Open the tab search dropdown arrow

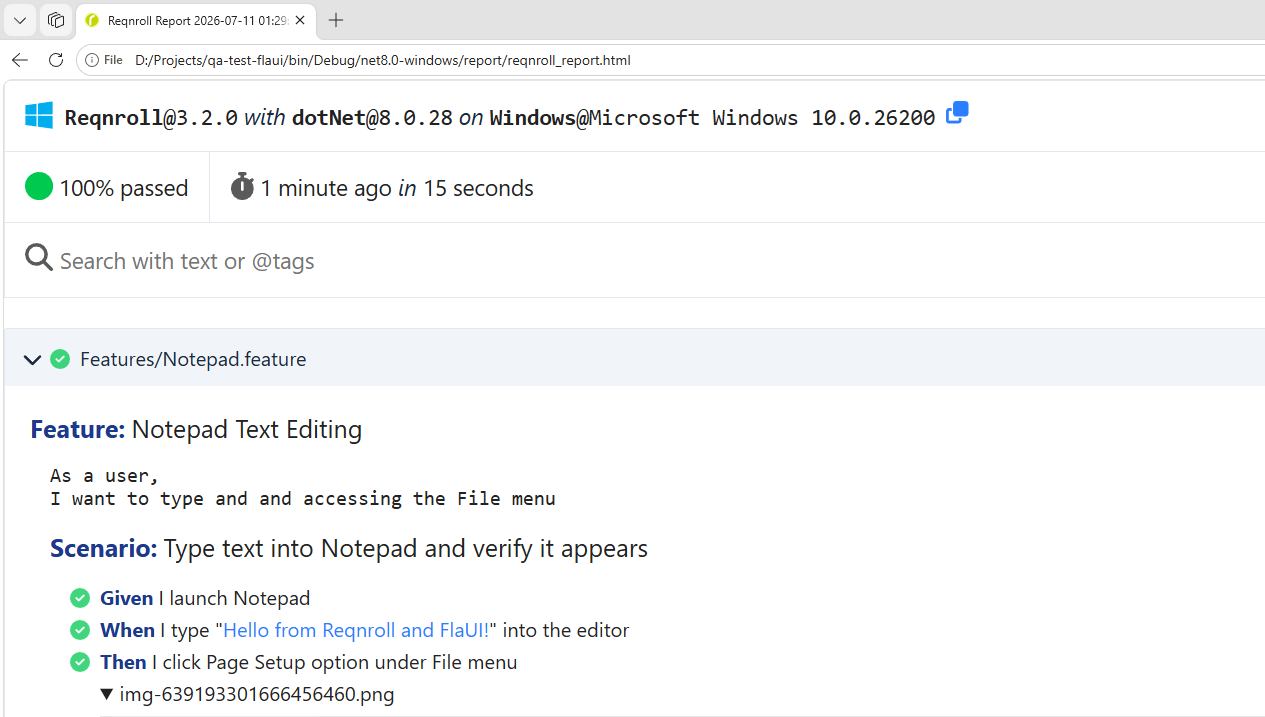click(x=20, y=20)
